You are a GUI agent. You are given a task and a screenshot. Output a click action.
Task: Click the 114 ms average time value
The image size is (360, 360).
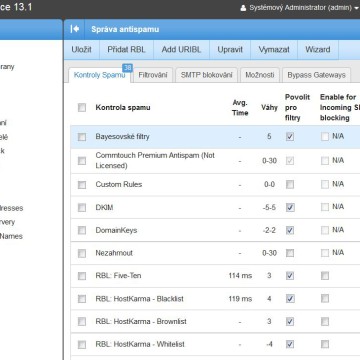(240, 276)
